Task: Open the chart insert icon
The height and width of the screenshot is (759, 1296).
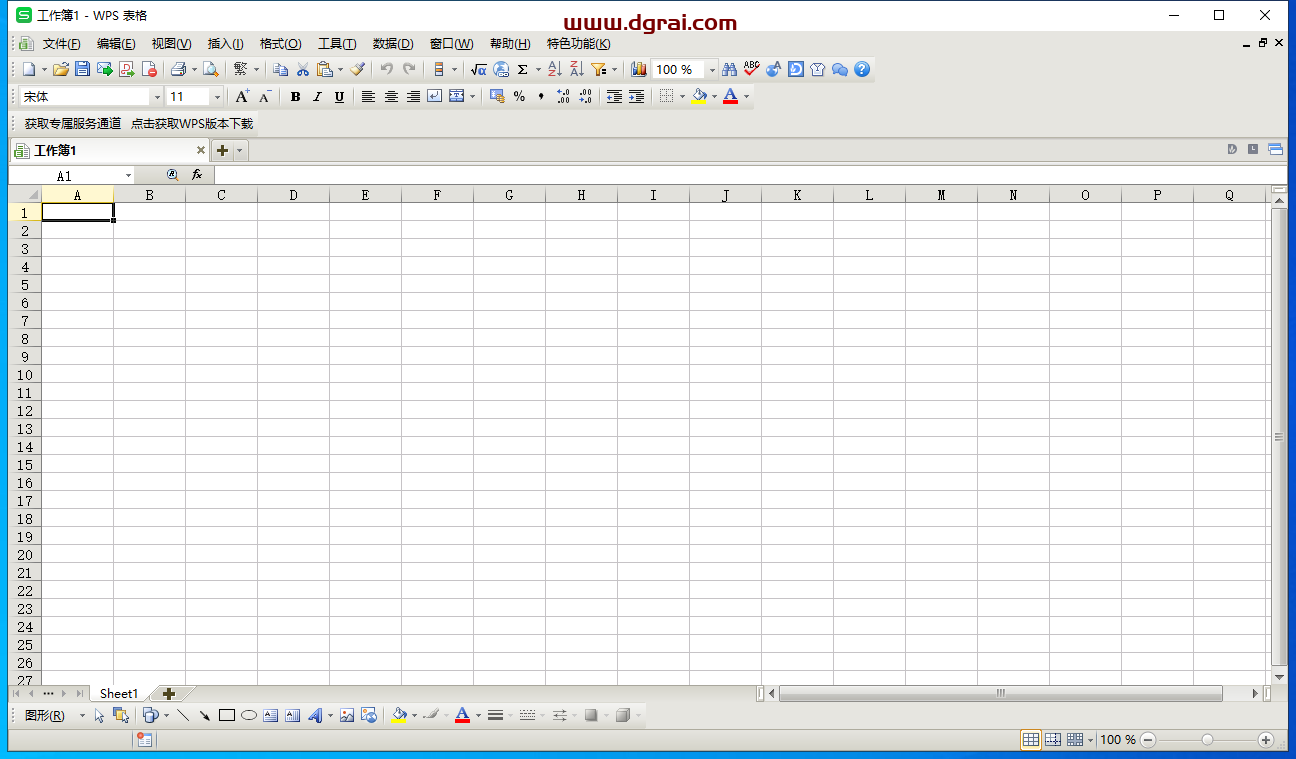Action: point(638,69)
